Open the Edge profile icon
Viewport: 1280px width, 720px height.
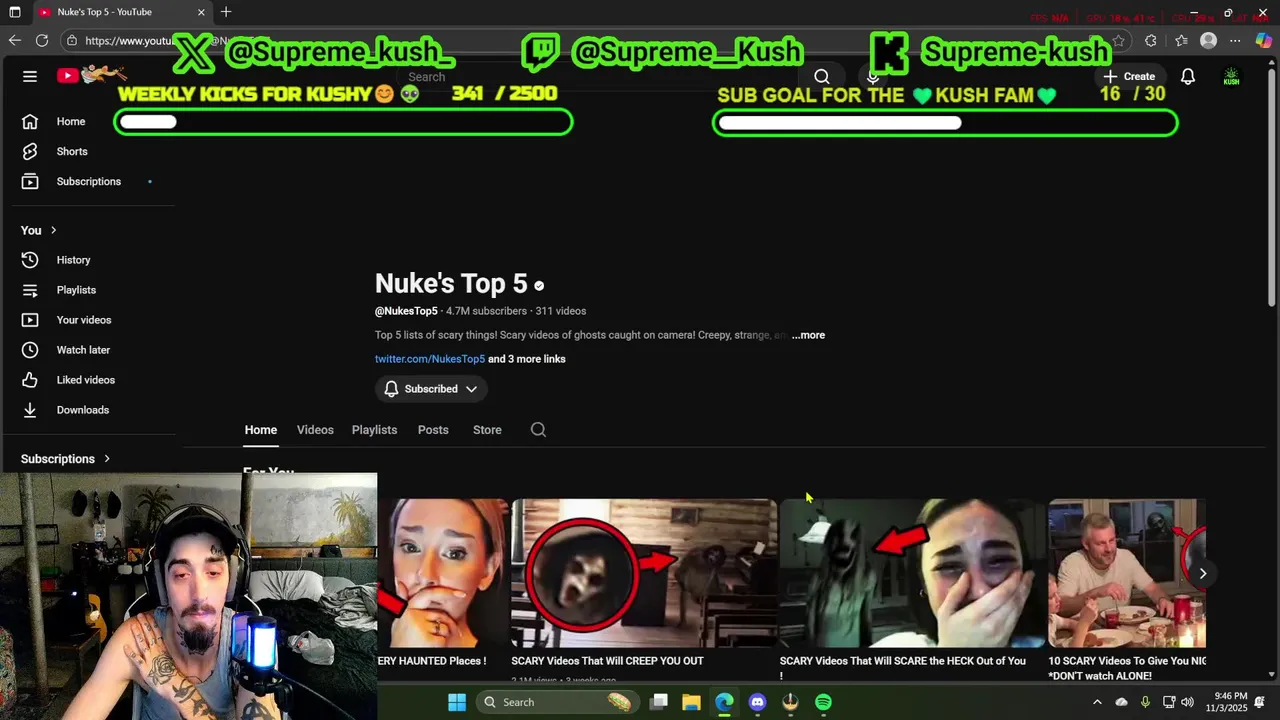pos(1209,40)
